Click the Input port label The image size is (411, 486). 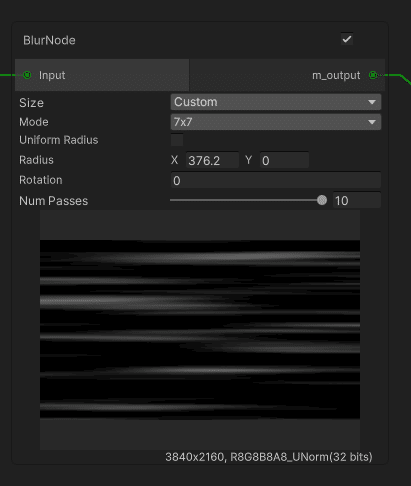(52, 75)
